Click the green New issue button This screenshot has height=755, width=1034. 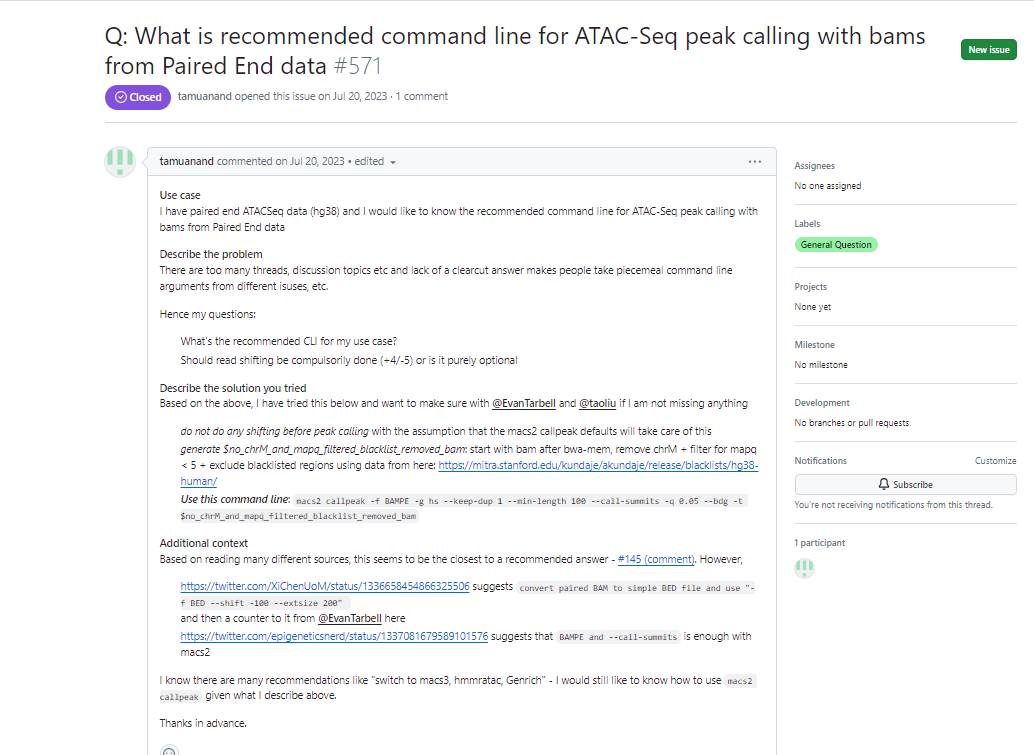(x=988, y=50)
